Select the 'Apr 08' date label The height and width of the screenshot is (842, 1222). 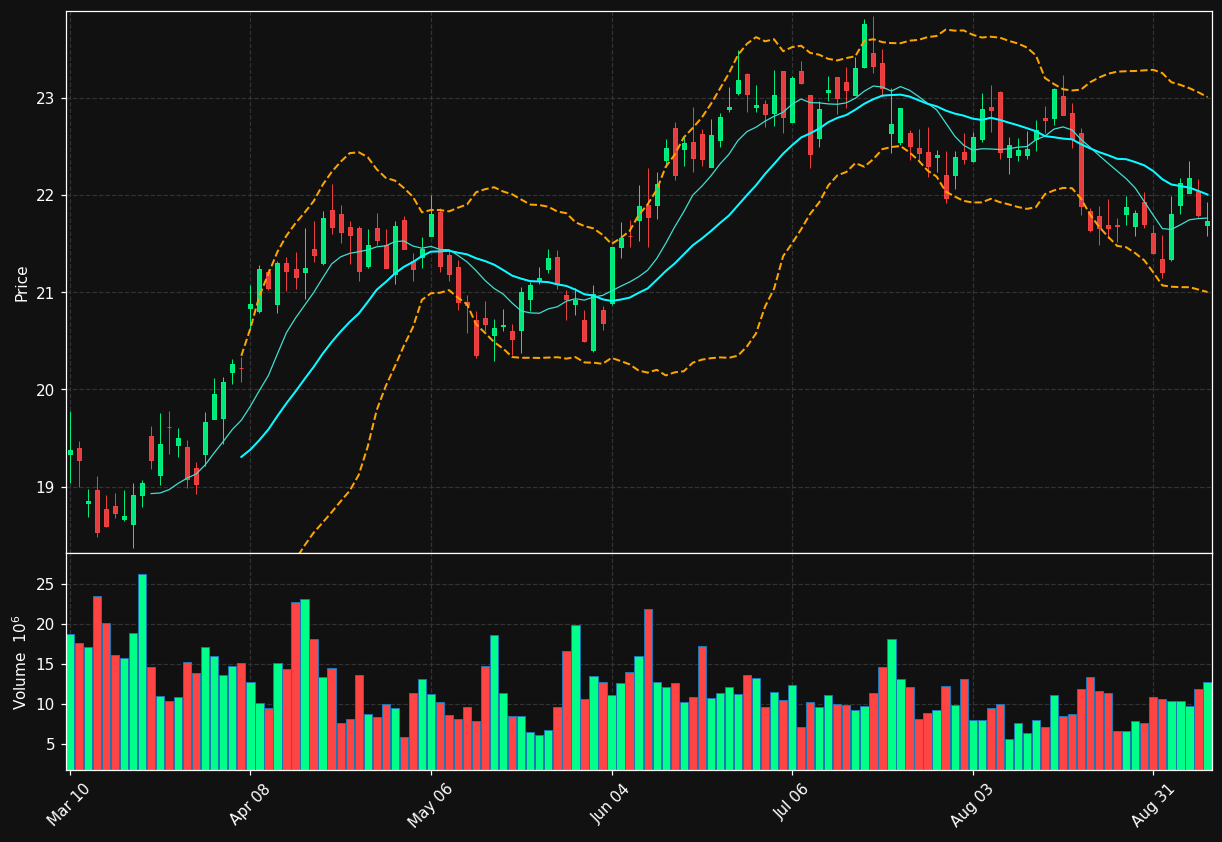(x=249, y=804)
